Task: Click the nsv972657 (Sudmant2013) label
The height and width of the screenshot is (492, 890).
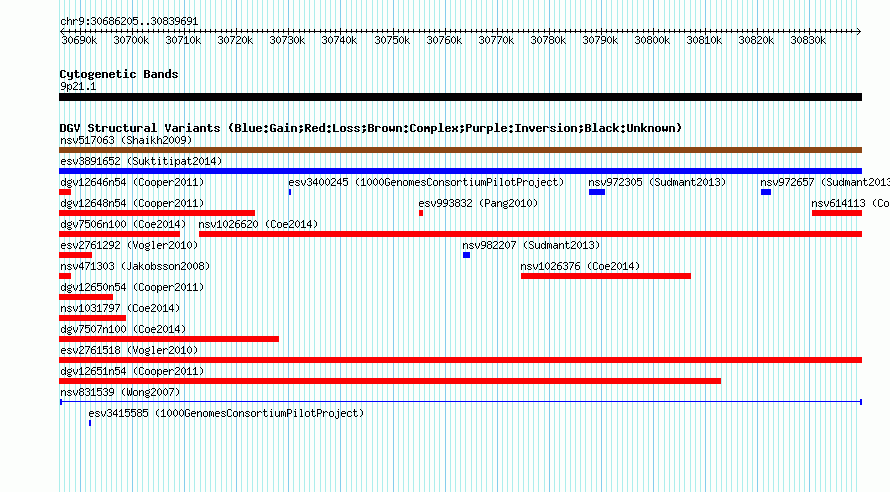Action: [x=825, y=182]
